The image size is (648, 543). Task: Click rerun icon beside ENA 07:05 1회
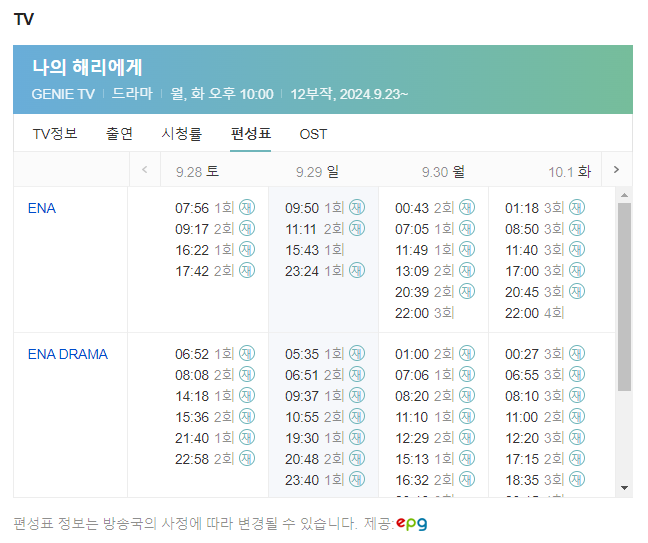(x=467, y=229)
